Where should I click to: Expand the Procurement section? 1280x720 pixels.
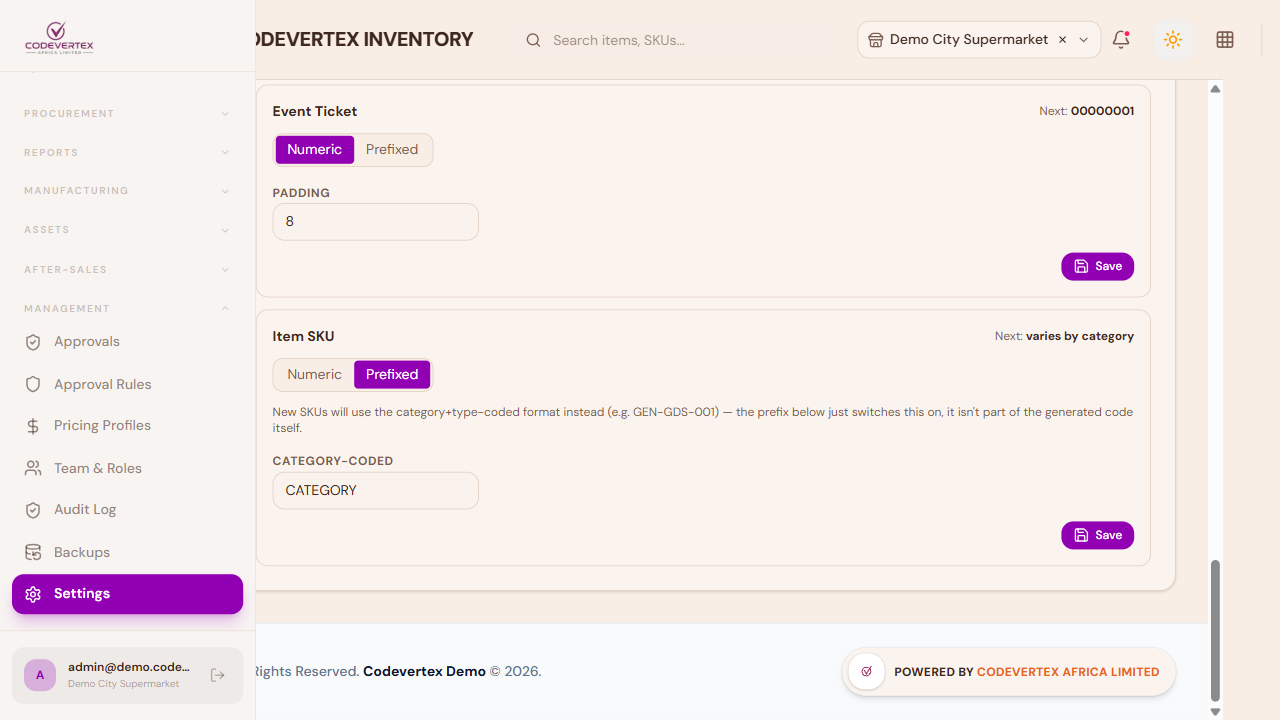(127, 114)
